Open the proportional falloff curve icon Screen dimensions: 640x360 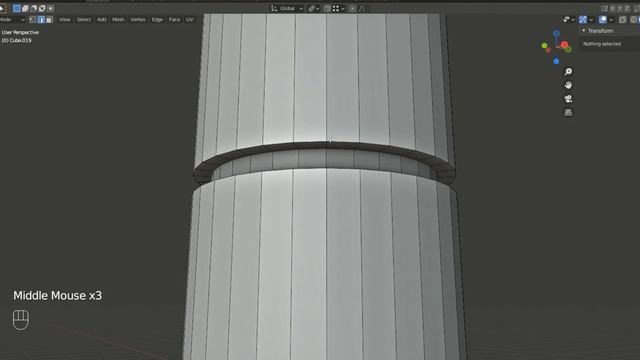(x=362, y=8)
